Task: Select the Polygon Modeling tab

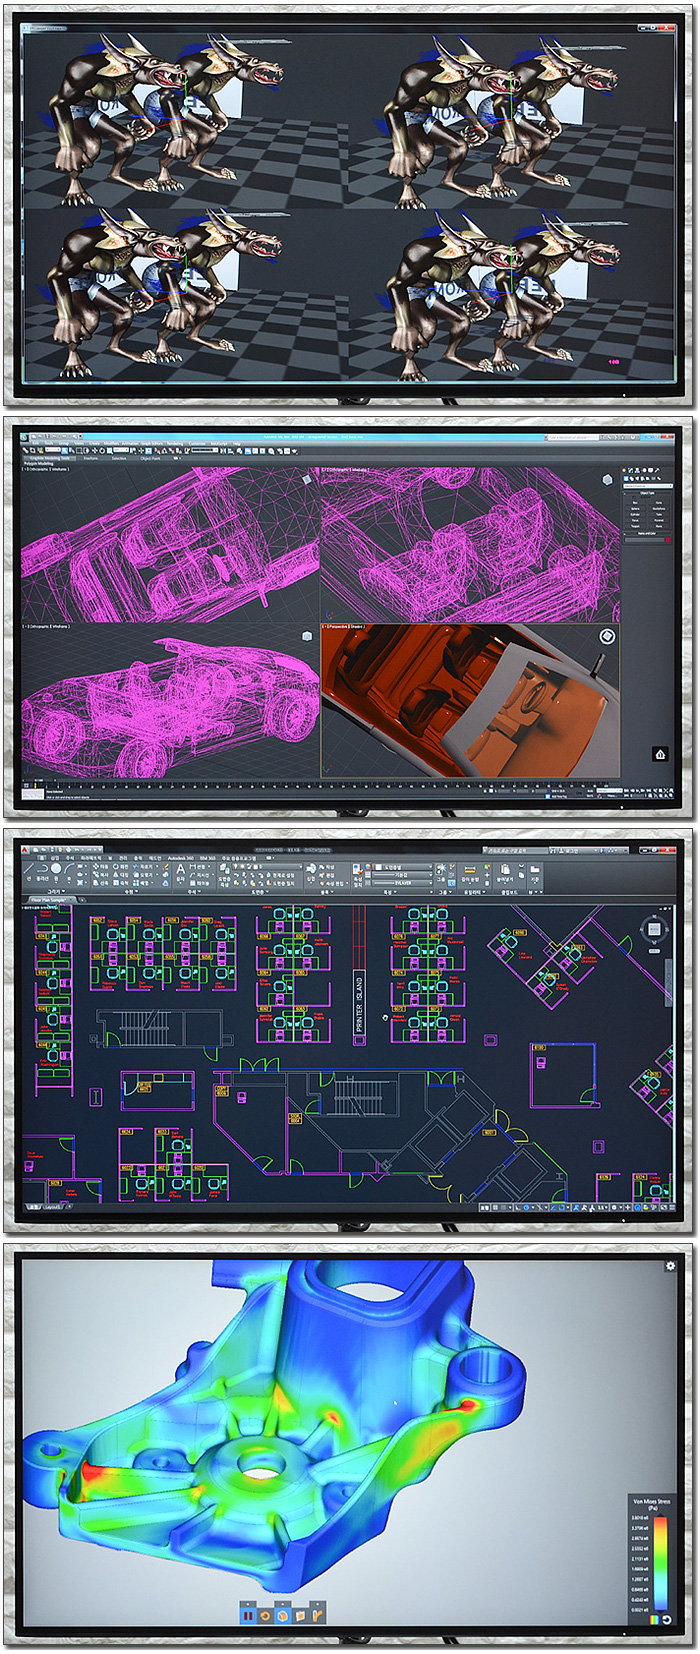Action: 38,464
